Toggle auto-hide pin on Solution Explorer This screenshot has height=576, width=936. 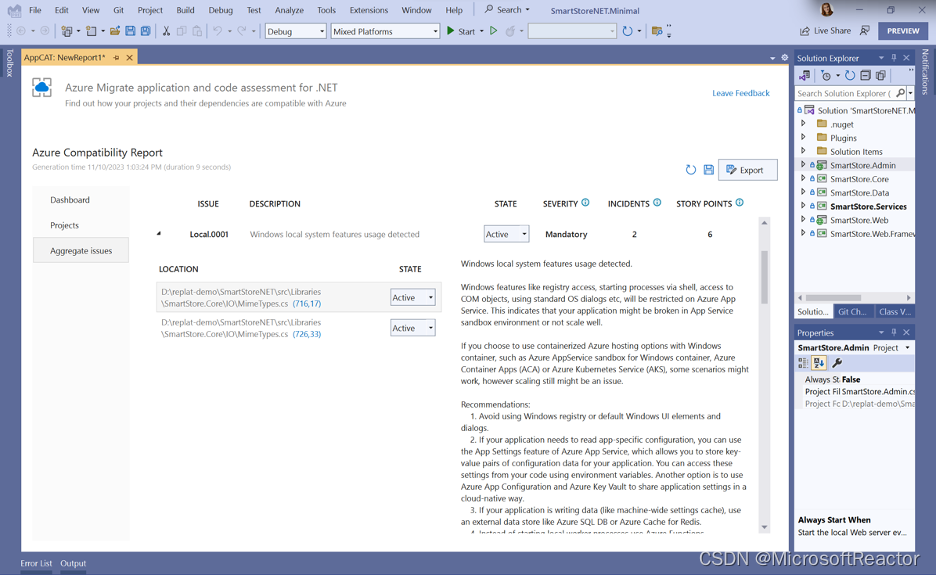pos(894,58)
